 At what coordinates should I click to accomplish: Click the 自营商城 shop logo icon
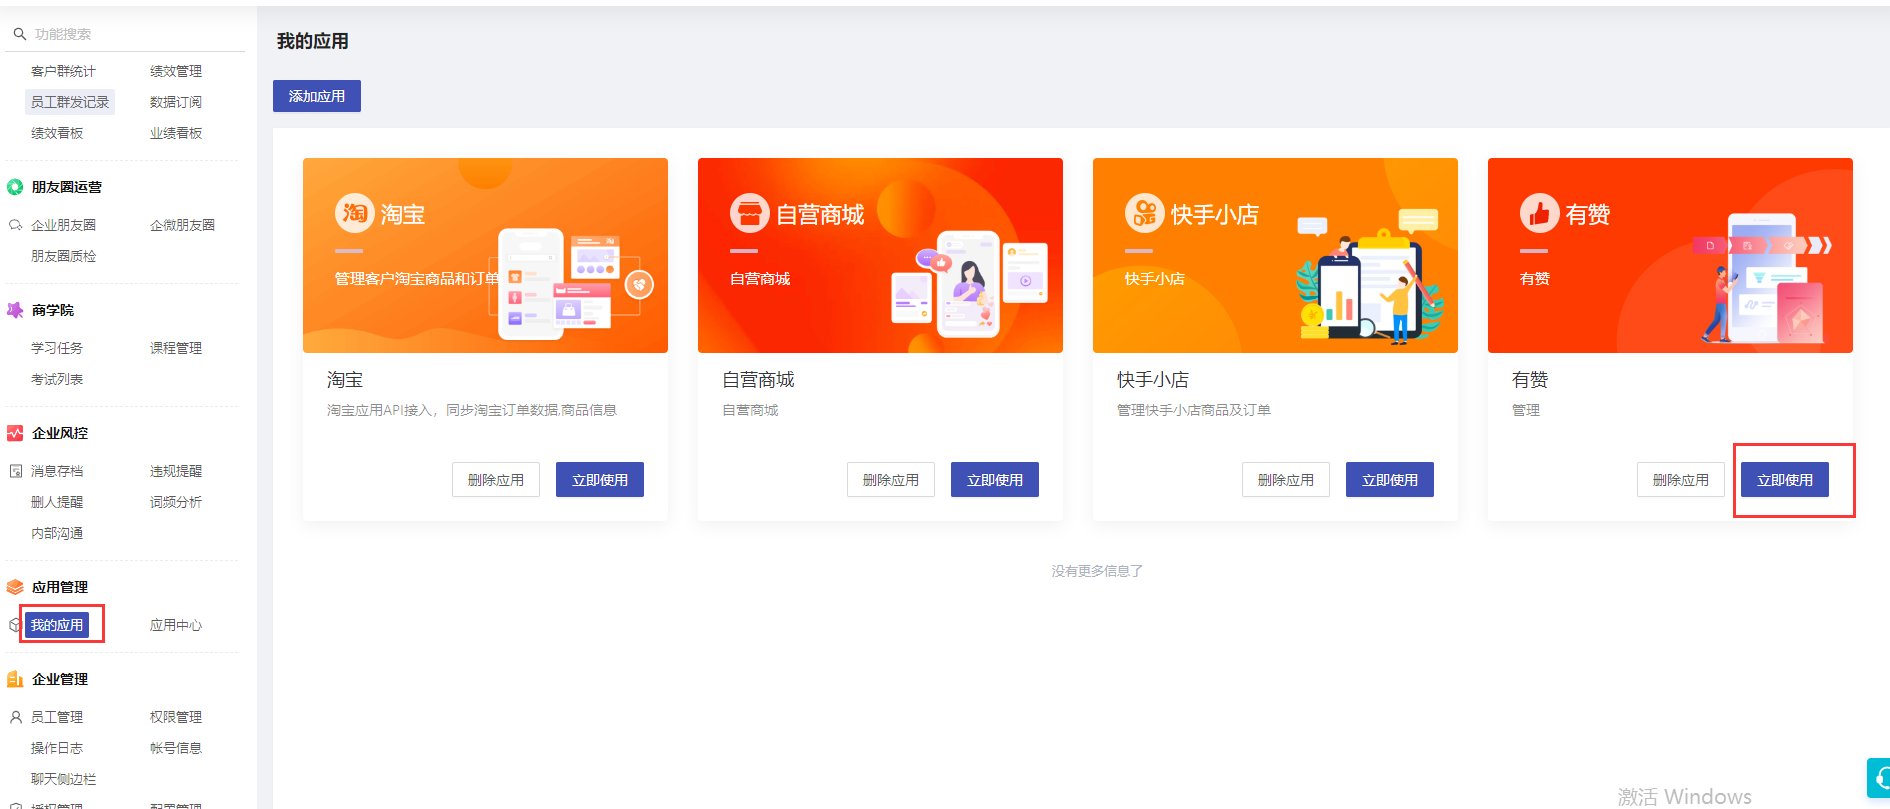(x=749, y=213)
